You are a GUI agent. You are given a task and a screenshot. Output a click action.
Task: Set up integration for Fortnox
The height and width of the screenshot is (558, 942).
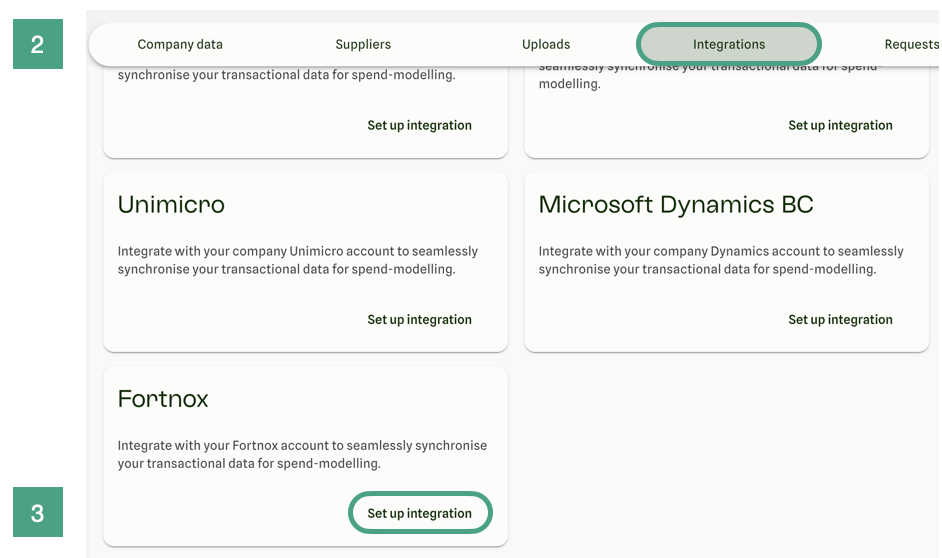[x=420, y=513]
